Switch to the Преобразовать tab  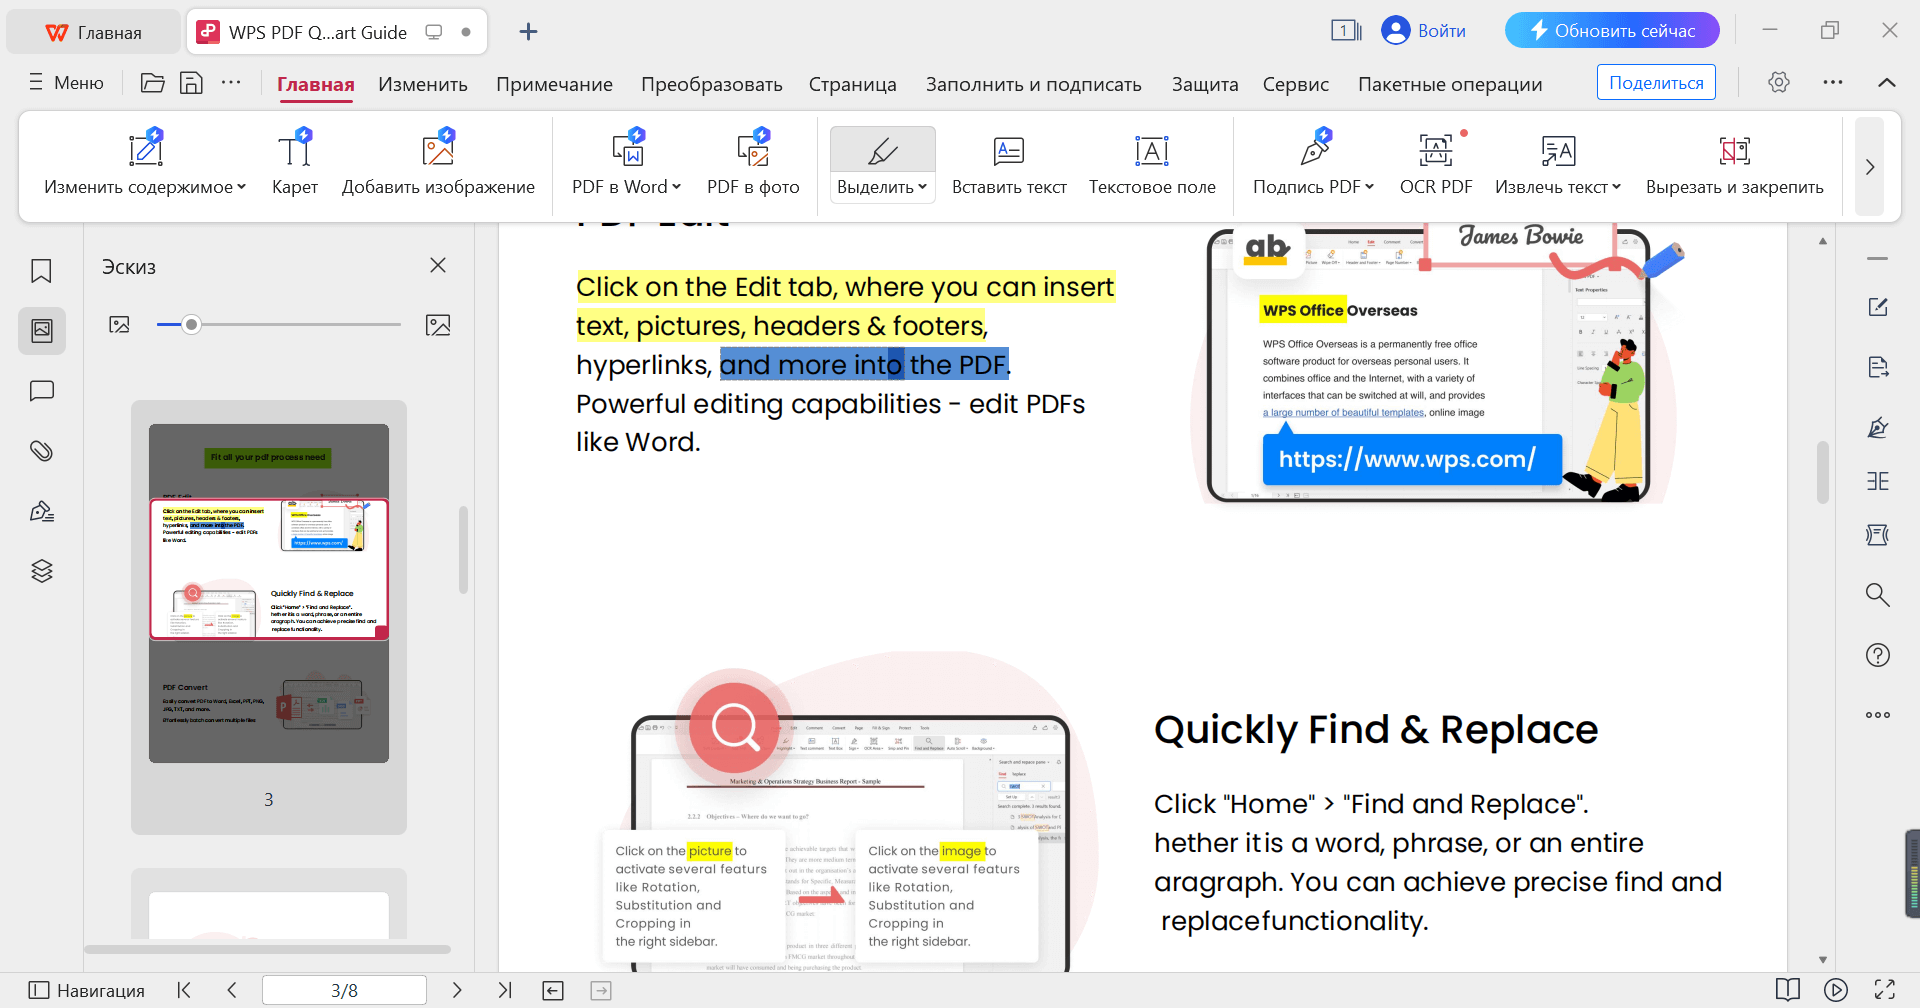click(711, 84)
